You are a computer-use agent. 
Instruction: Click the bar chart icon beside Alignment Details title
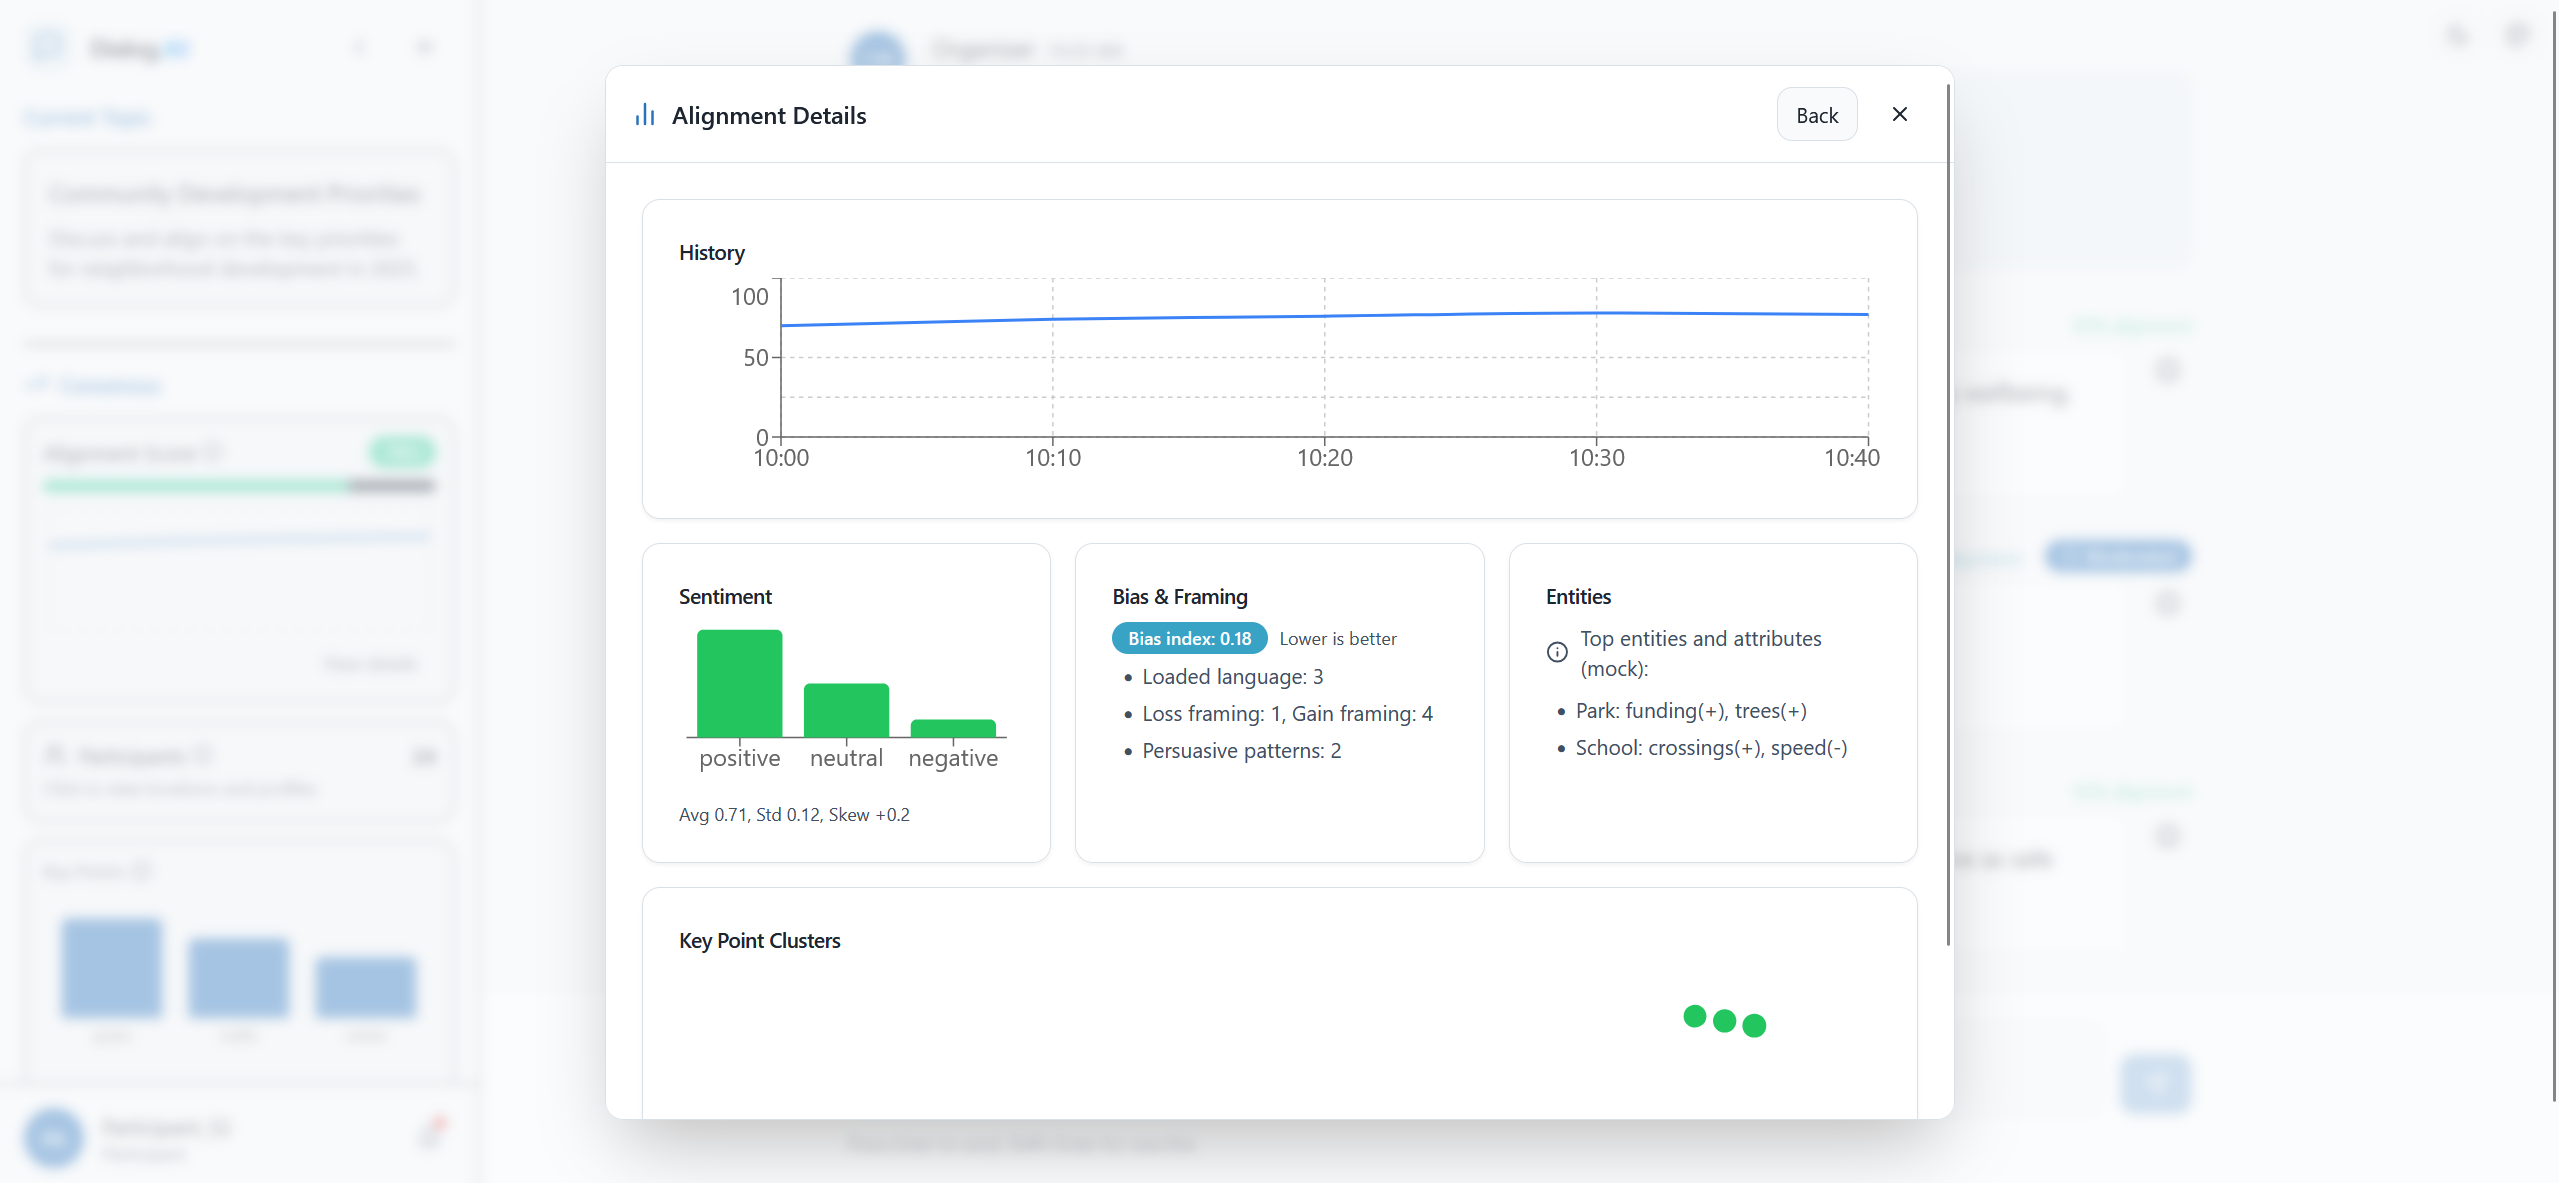pos(644,114)
